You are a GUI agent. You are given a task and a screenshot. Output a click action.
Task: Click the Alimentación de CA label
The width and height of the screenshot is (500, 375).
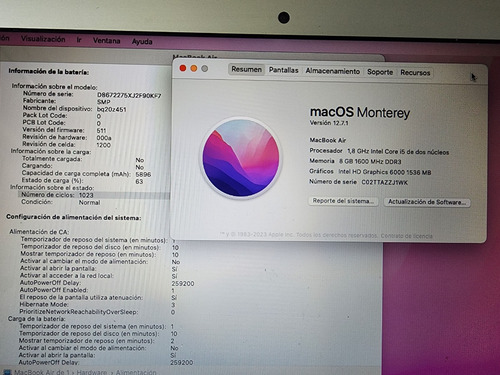pos(39,232)
